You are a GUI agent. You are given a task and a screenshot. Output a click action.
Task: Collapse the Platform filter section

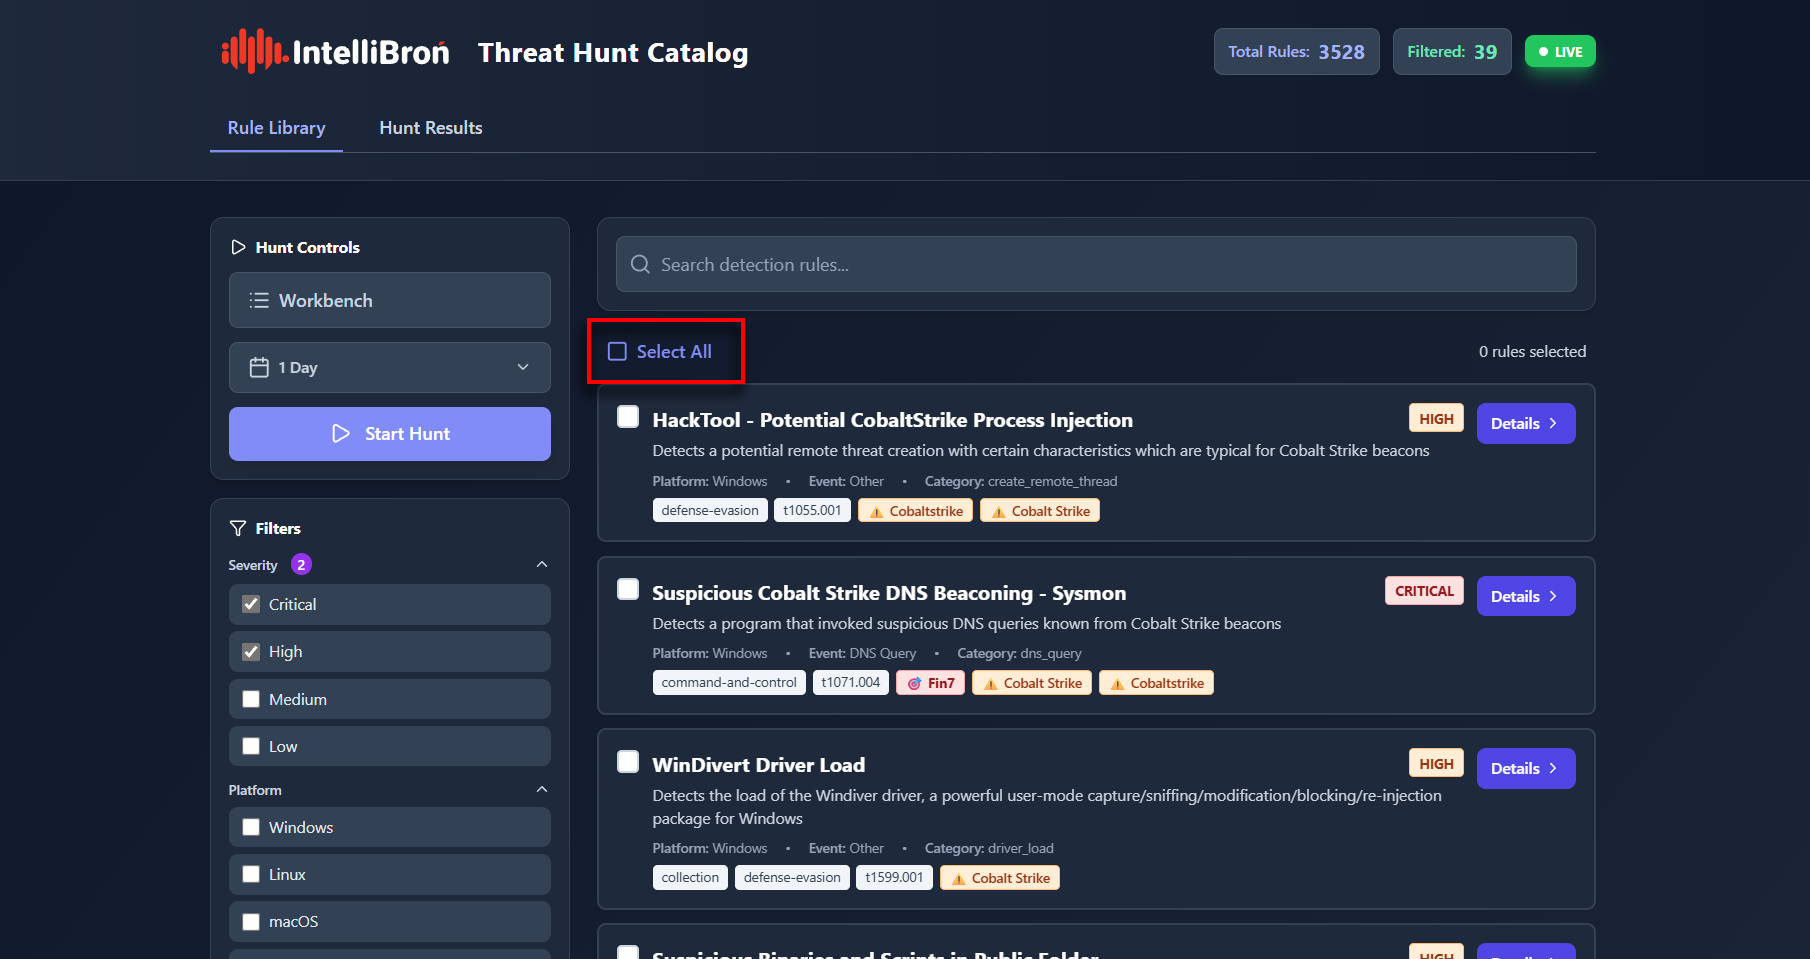[542, 790]
